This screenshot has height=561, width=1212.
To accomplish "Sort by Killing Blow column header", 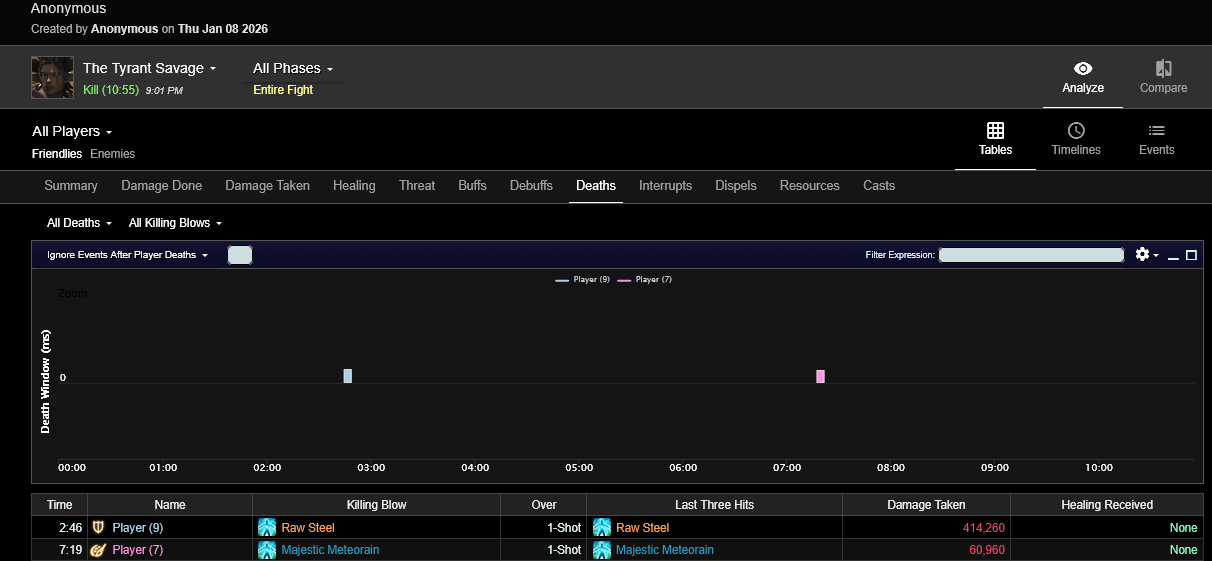I will pos(377,505).
